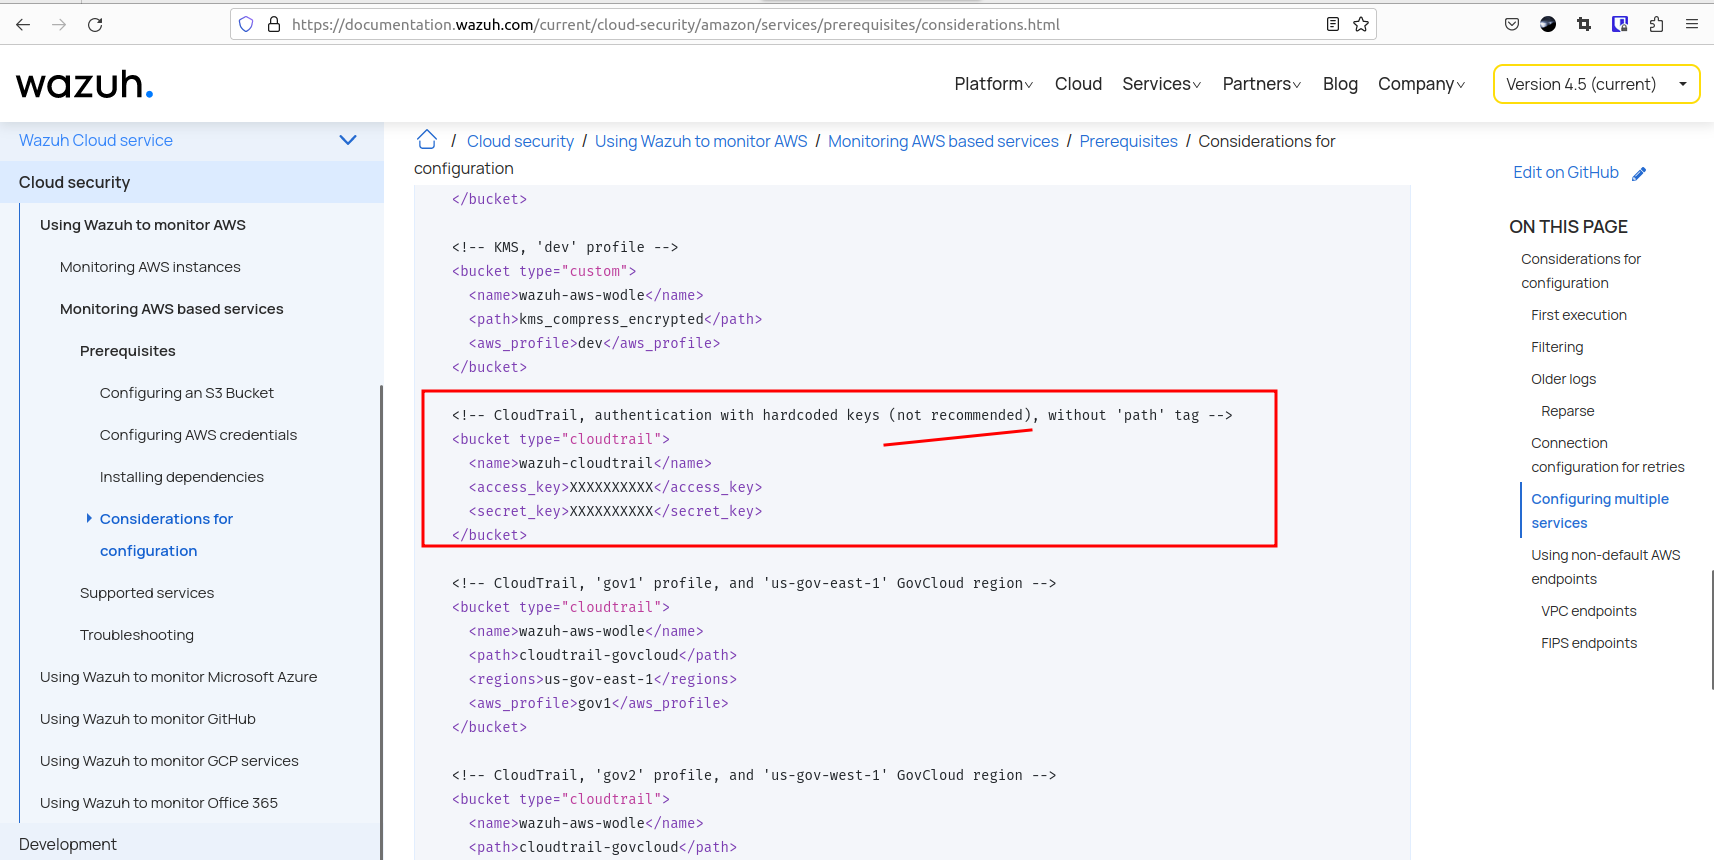Open the crop screenshot extension icon
The width and height of the screenshot is (1714, 860).
pos(1584,24)
